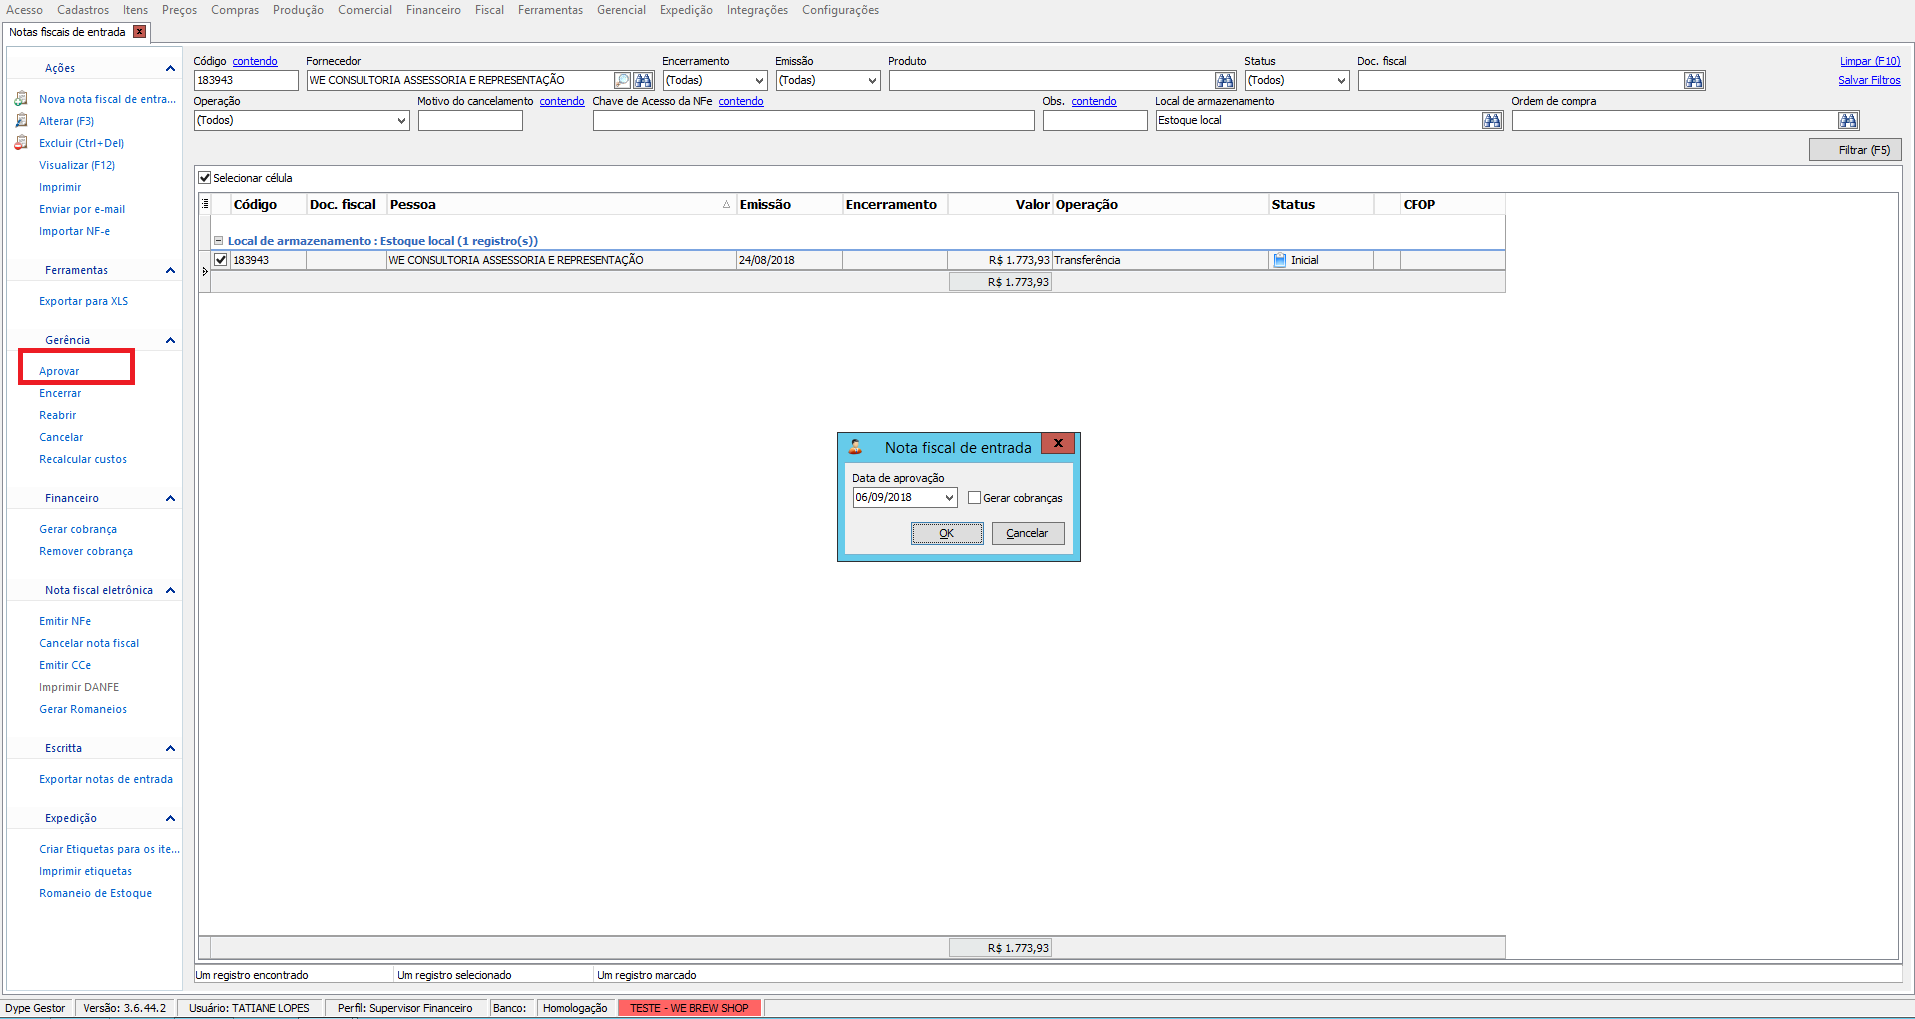Close the Nota fiscal de entrada dialog
Screen dimensions: 1915x1019
(1058, 443)
